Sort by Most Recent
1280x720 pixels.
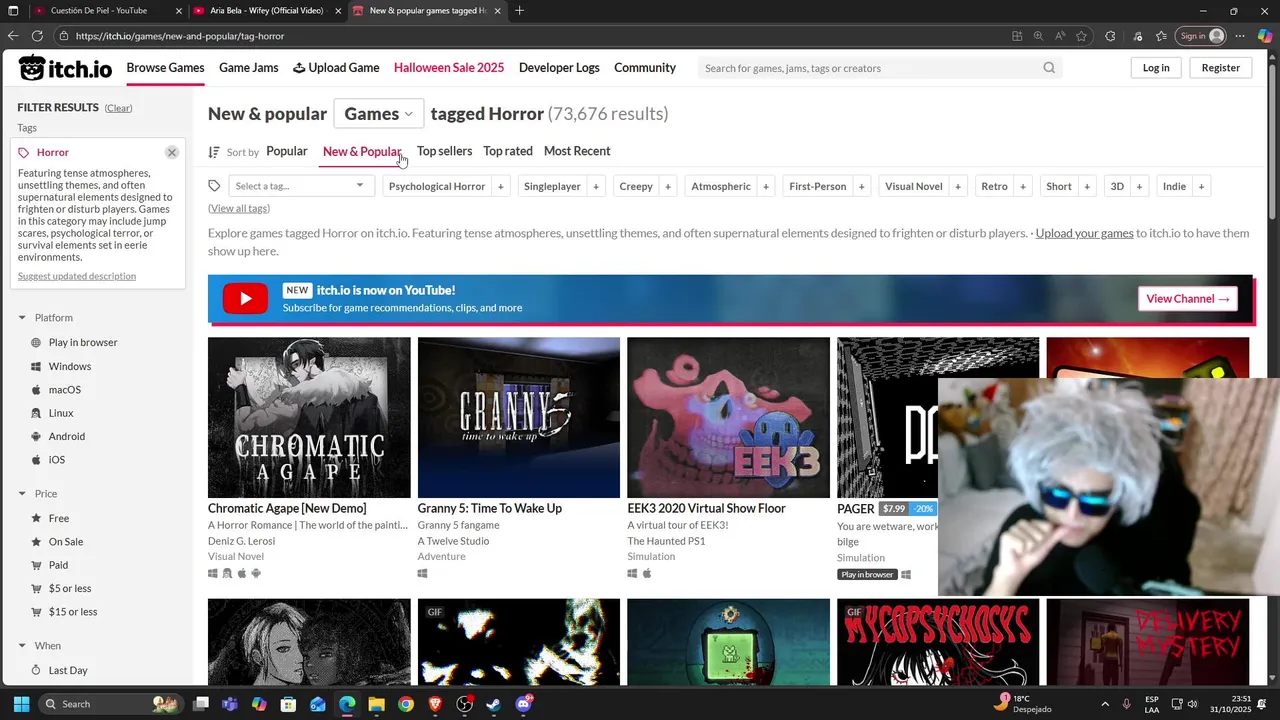577,151
